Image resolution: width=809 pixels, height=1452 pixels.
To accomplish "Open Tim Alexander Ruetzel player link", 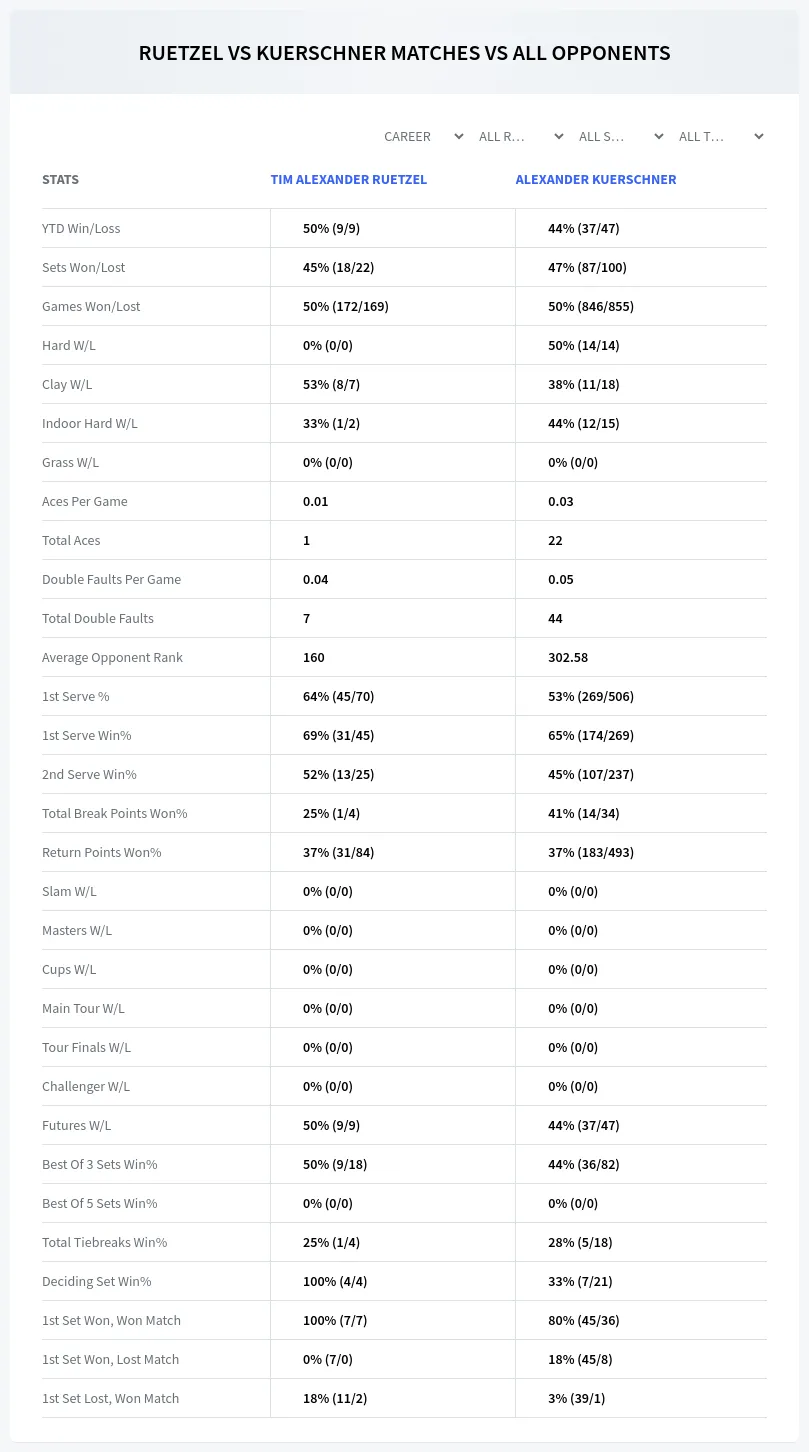I will click(348, 180).
